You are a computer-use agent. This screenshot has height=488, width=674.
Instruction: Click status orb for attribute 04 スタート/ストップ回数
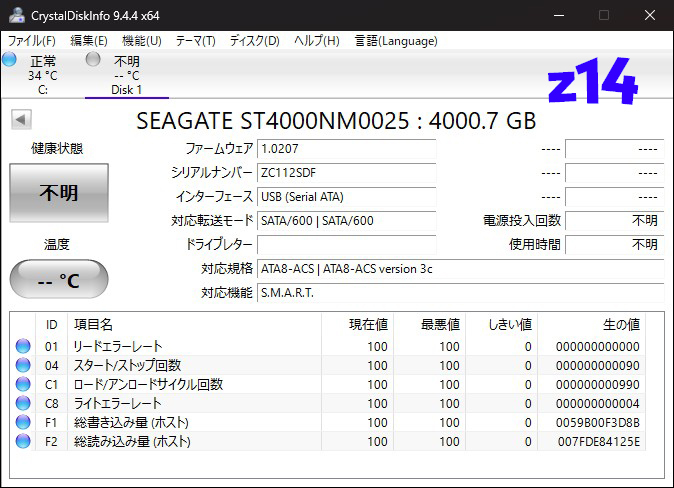coord(23,366)
